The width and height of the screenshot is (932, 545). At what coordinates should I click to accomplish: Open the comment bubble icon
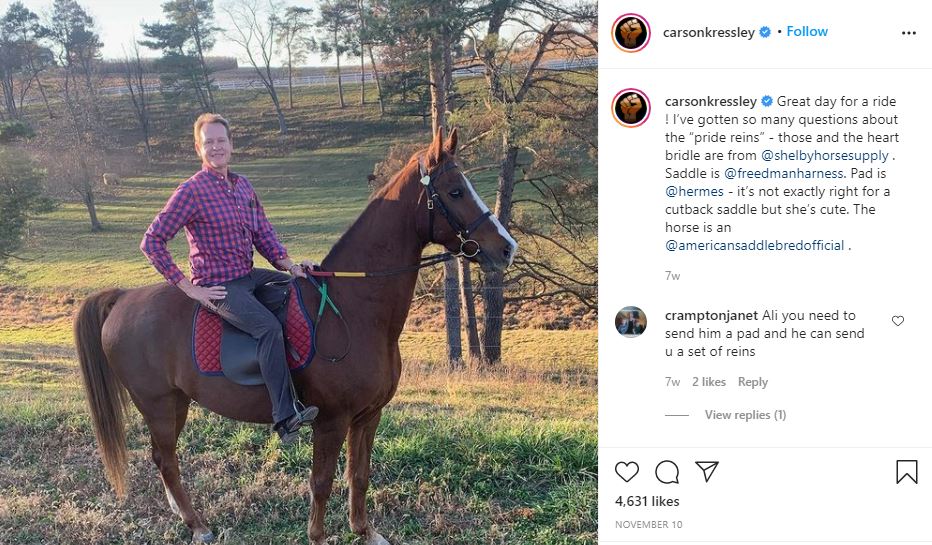coord(666,471)
